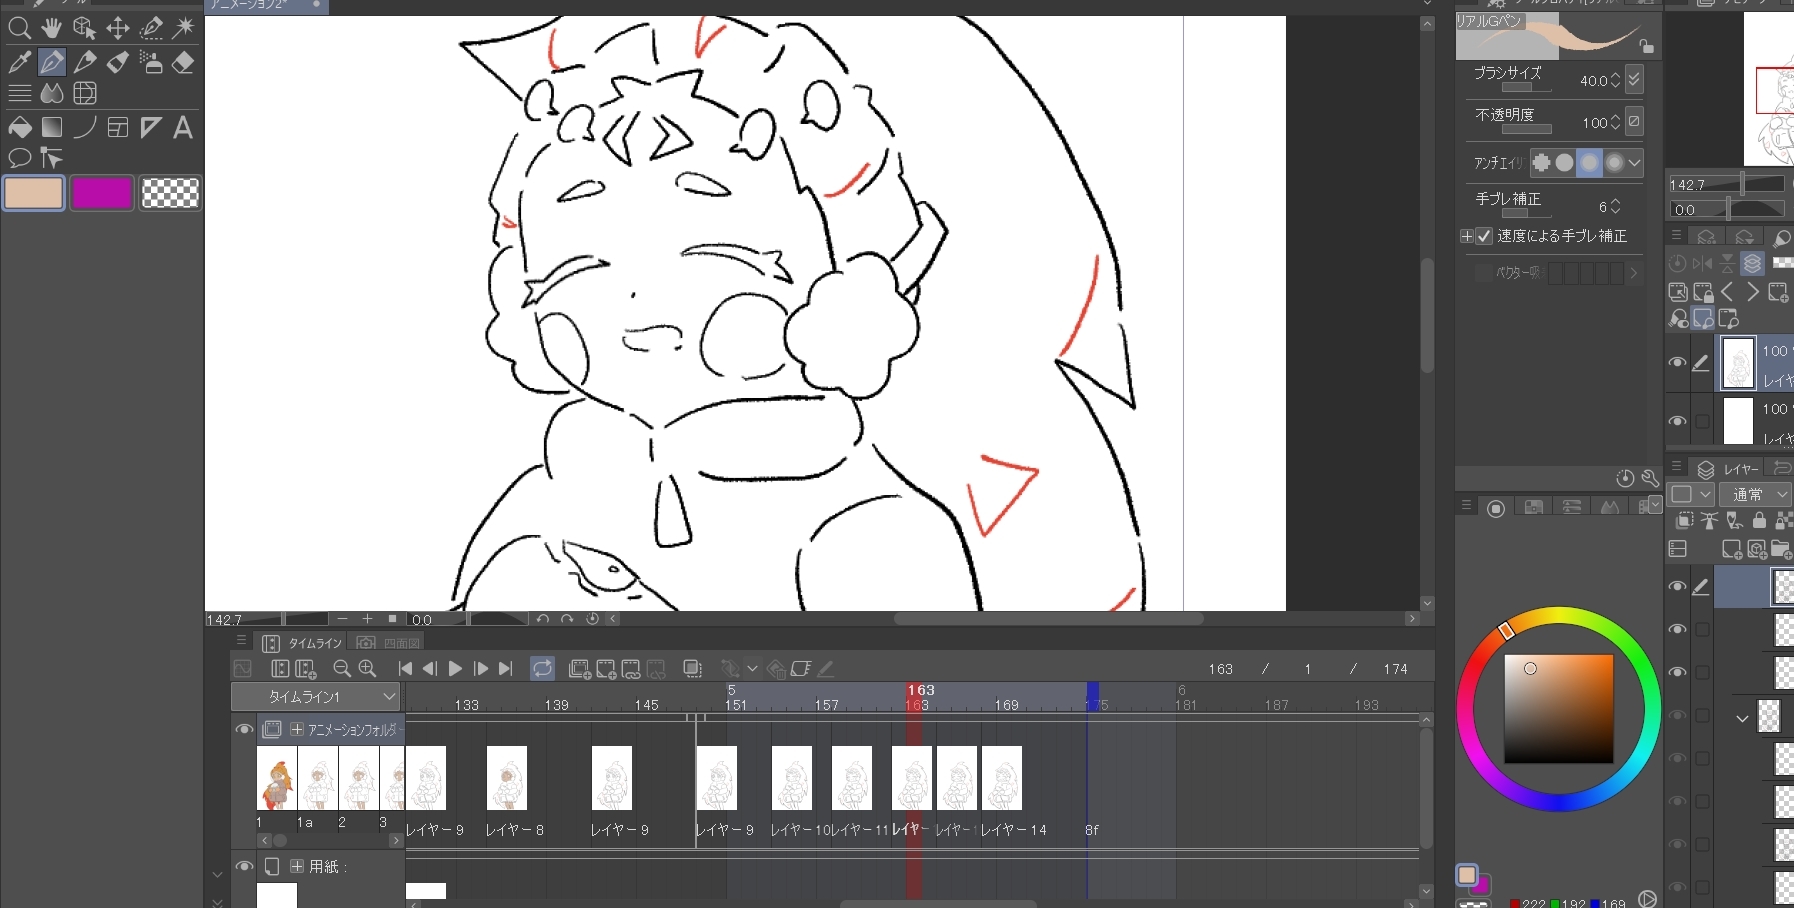Viewport: 1794px width, 908px height.
Task: Hide the 用紙 paper layer
Action: tap(243, 866)
